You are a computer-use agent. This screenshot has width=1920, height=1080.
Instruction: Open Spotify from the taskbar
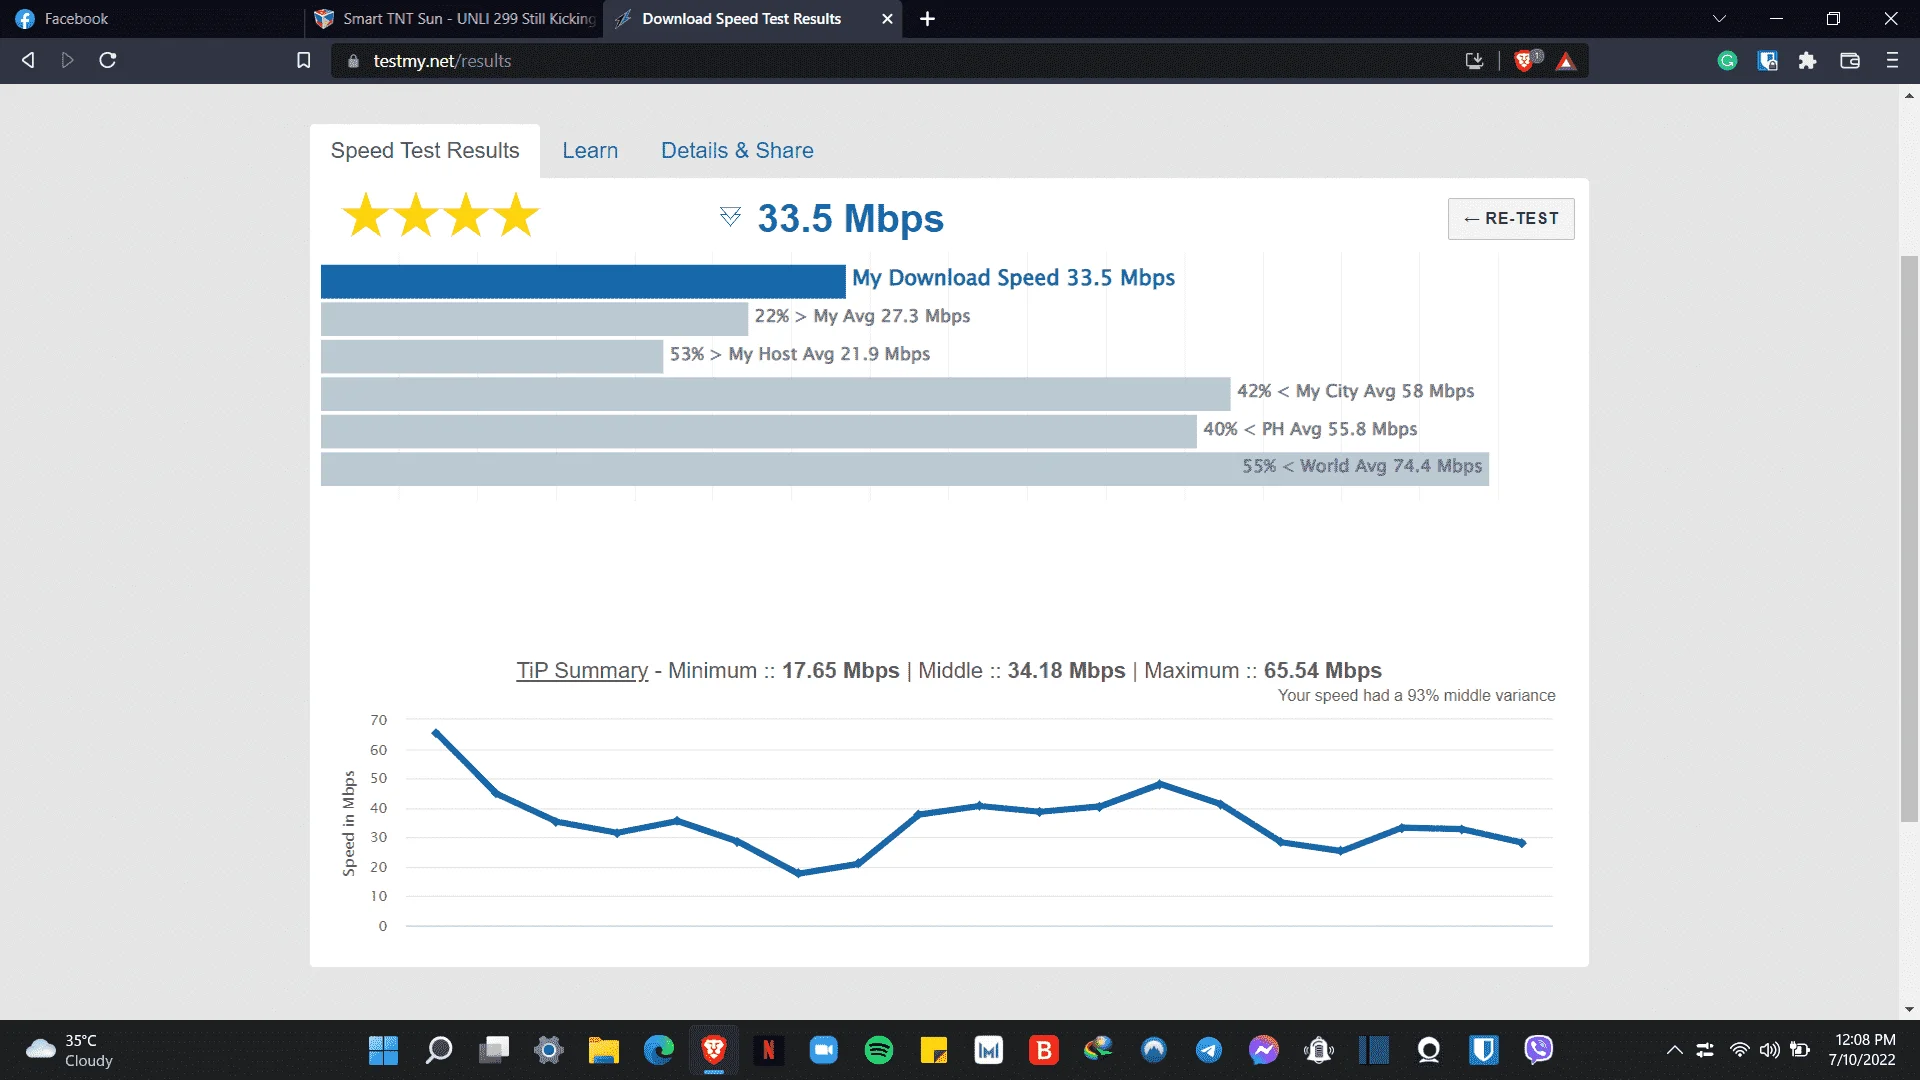click(879, 1050)
